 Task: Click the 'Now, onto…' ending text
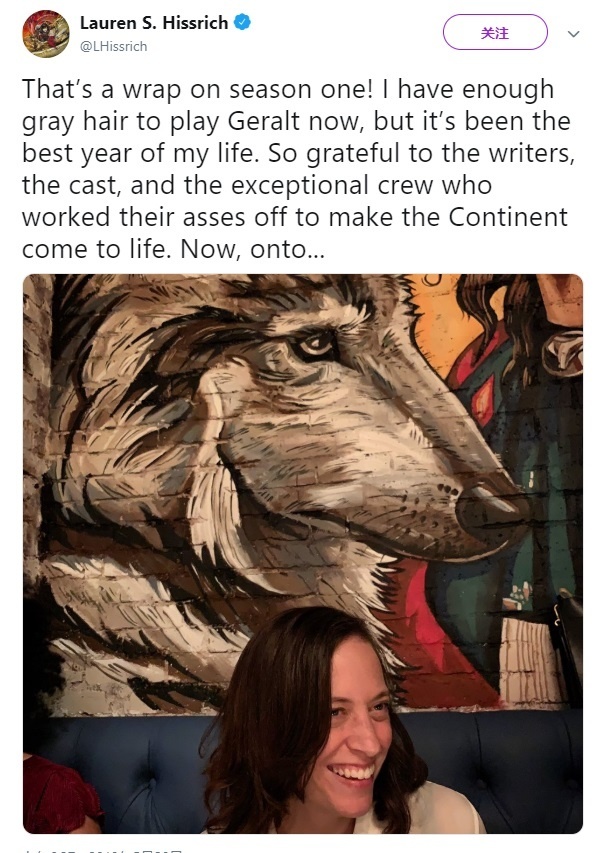tap(252, 249)
